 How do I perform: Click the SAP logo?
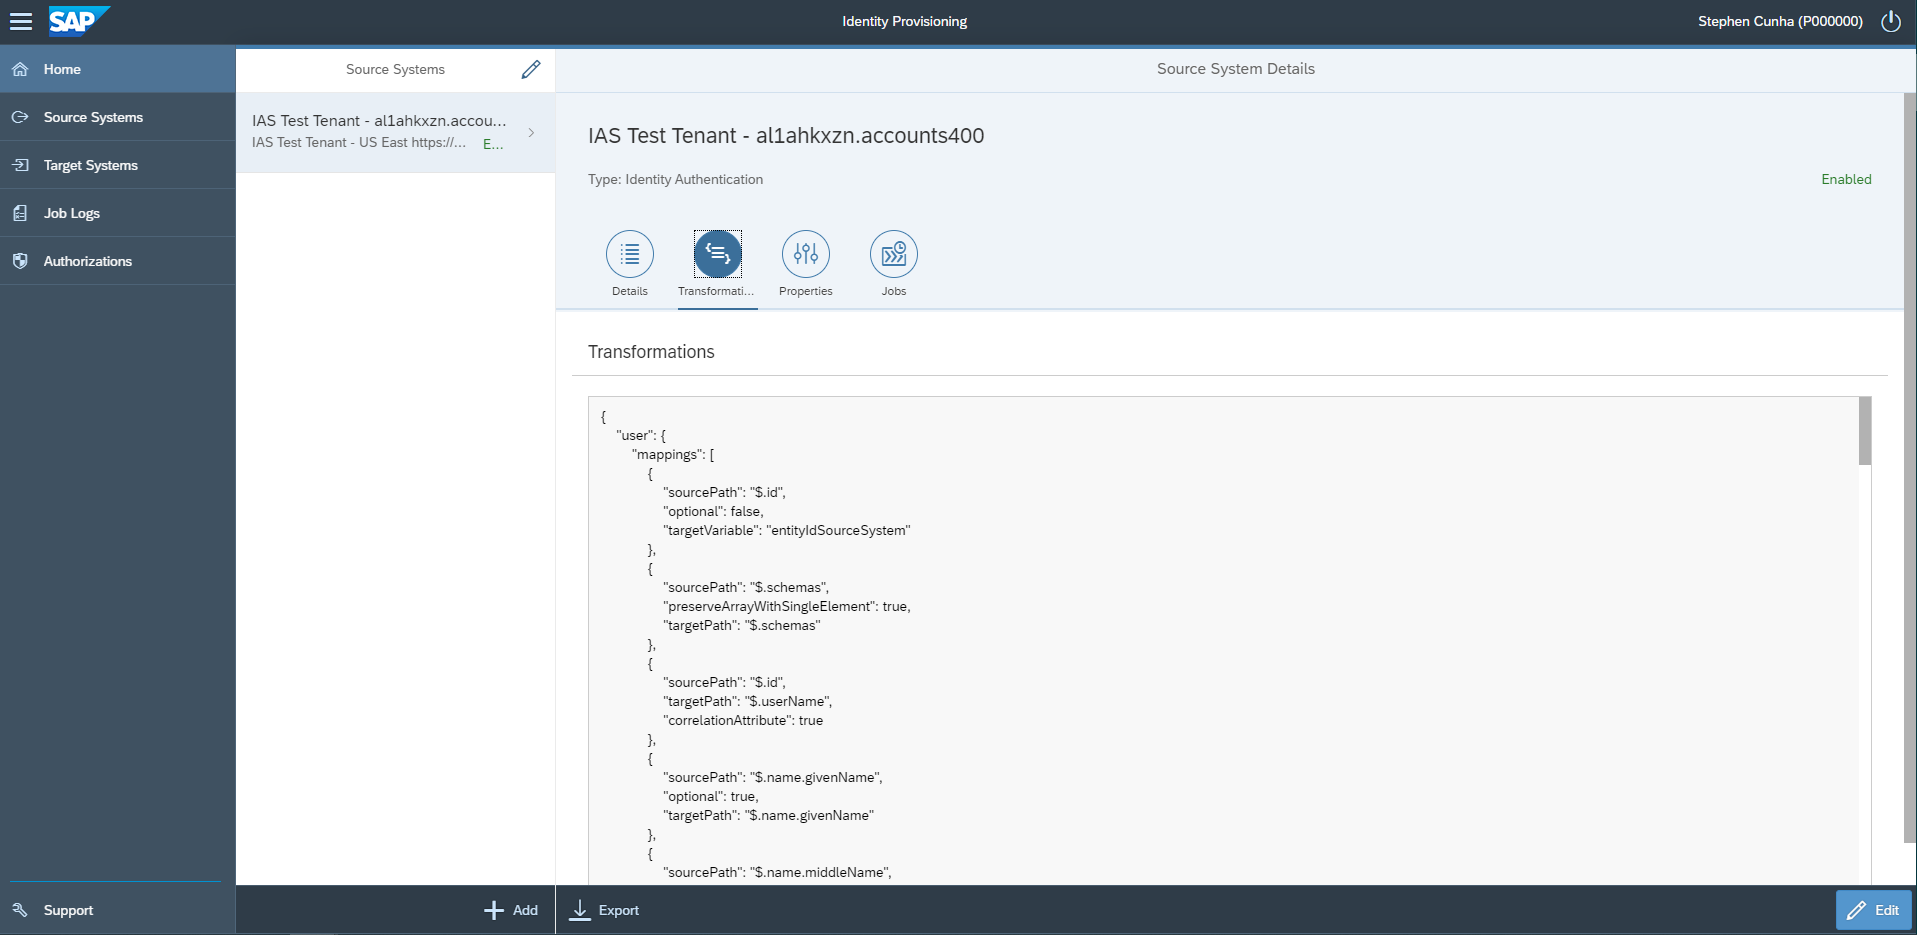(79, 21)
